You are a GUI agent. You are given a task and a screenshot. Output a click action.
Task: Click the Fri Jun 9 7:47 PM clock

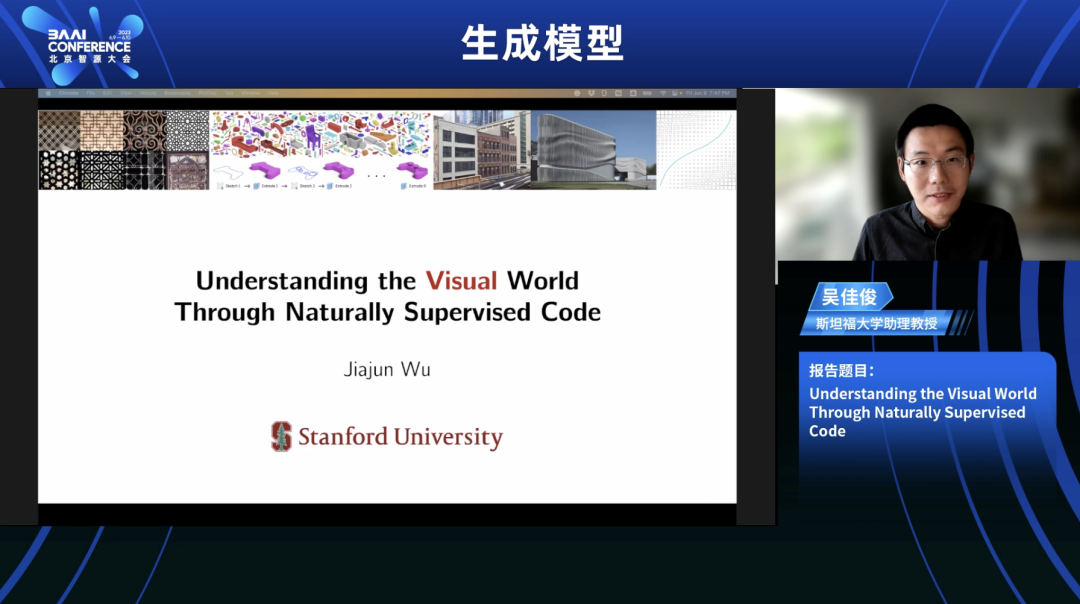click(x=707, y=93)
